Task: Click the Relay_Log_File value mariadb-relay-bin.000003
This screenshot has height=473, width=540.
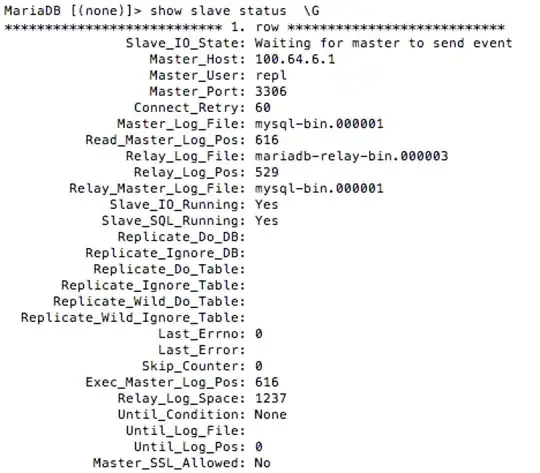Action: [x=351, y=156]
